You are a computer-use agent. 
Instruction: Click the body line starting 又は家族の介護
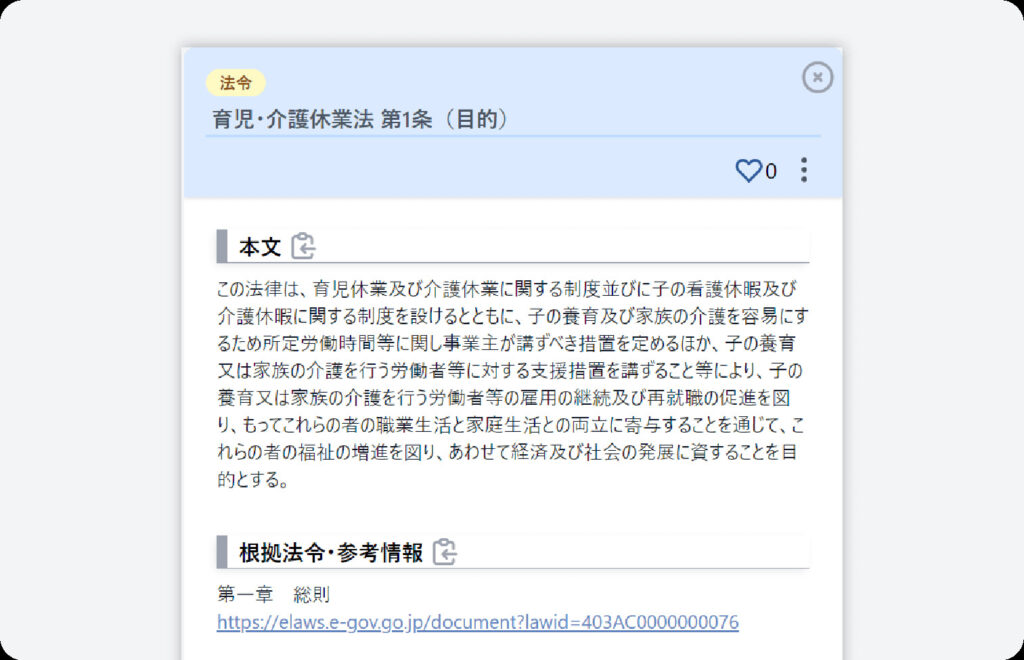click(x=509, y=370)
